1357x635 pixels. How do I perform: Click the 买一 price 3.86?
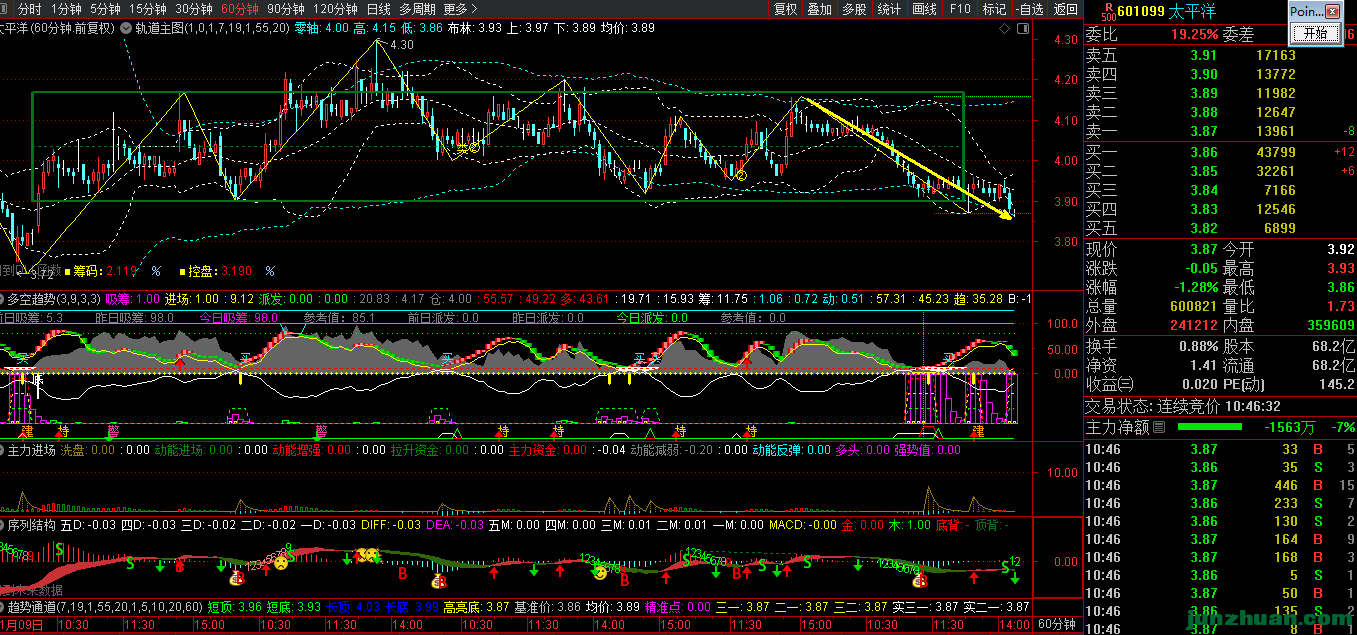coord(1204,152)
